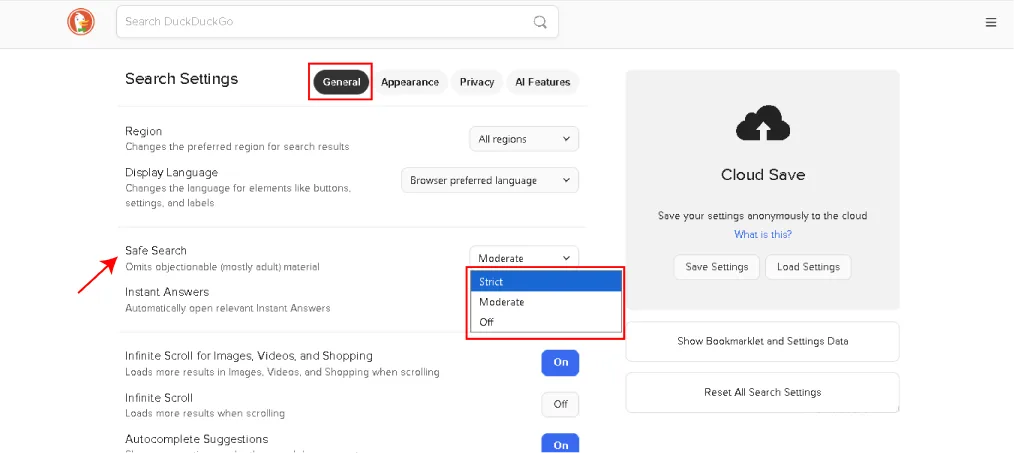Click the Safe Search dropdown showing Moderate
Viewport: 1014px width, 453px height.
click(524, 257)
